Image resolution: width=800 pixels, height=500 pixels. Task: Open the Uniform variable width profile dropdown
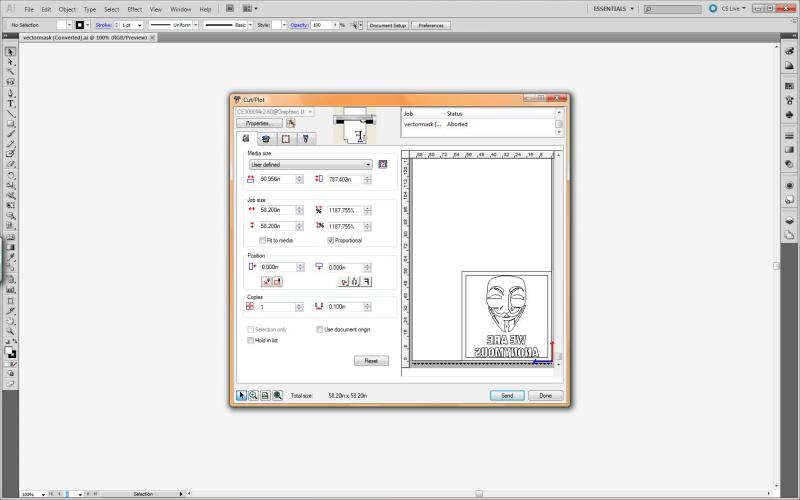point(195,25)
